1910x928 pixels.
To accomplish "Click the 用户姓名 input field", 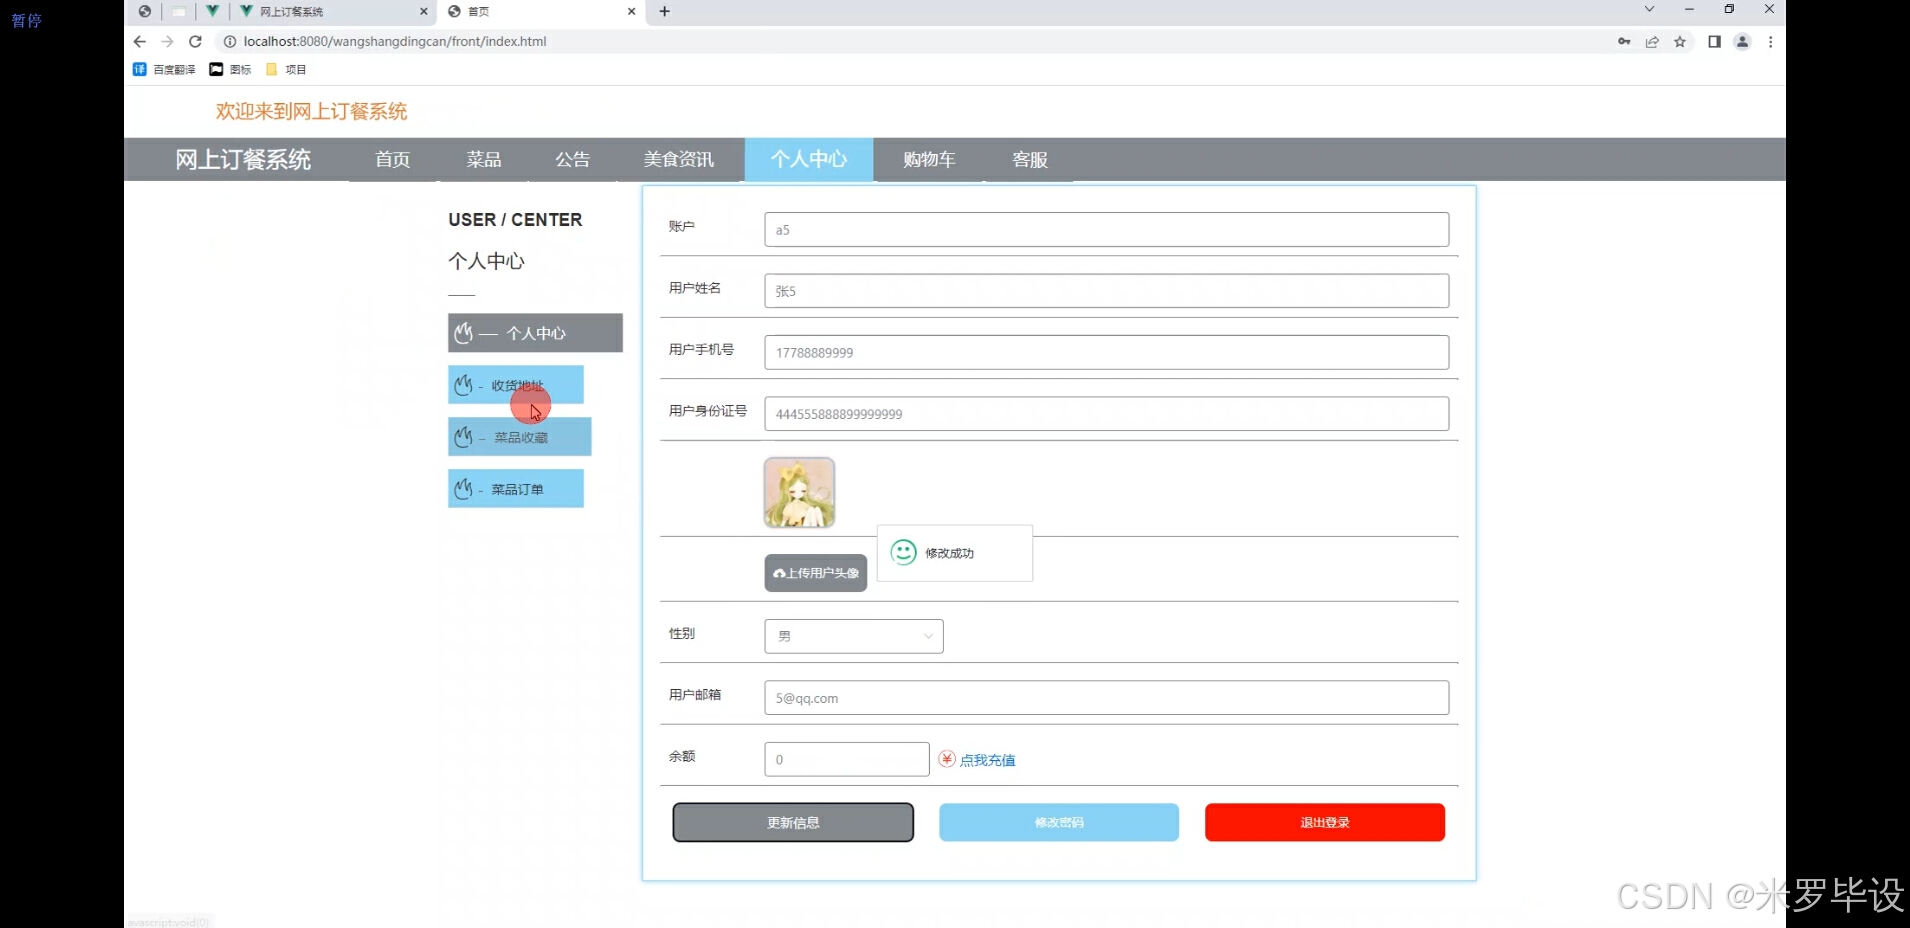I will coord(1107,291).
